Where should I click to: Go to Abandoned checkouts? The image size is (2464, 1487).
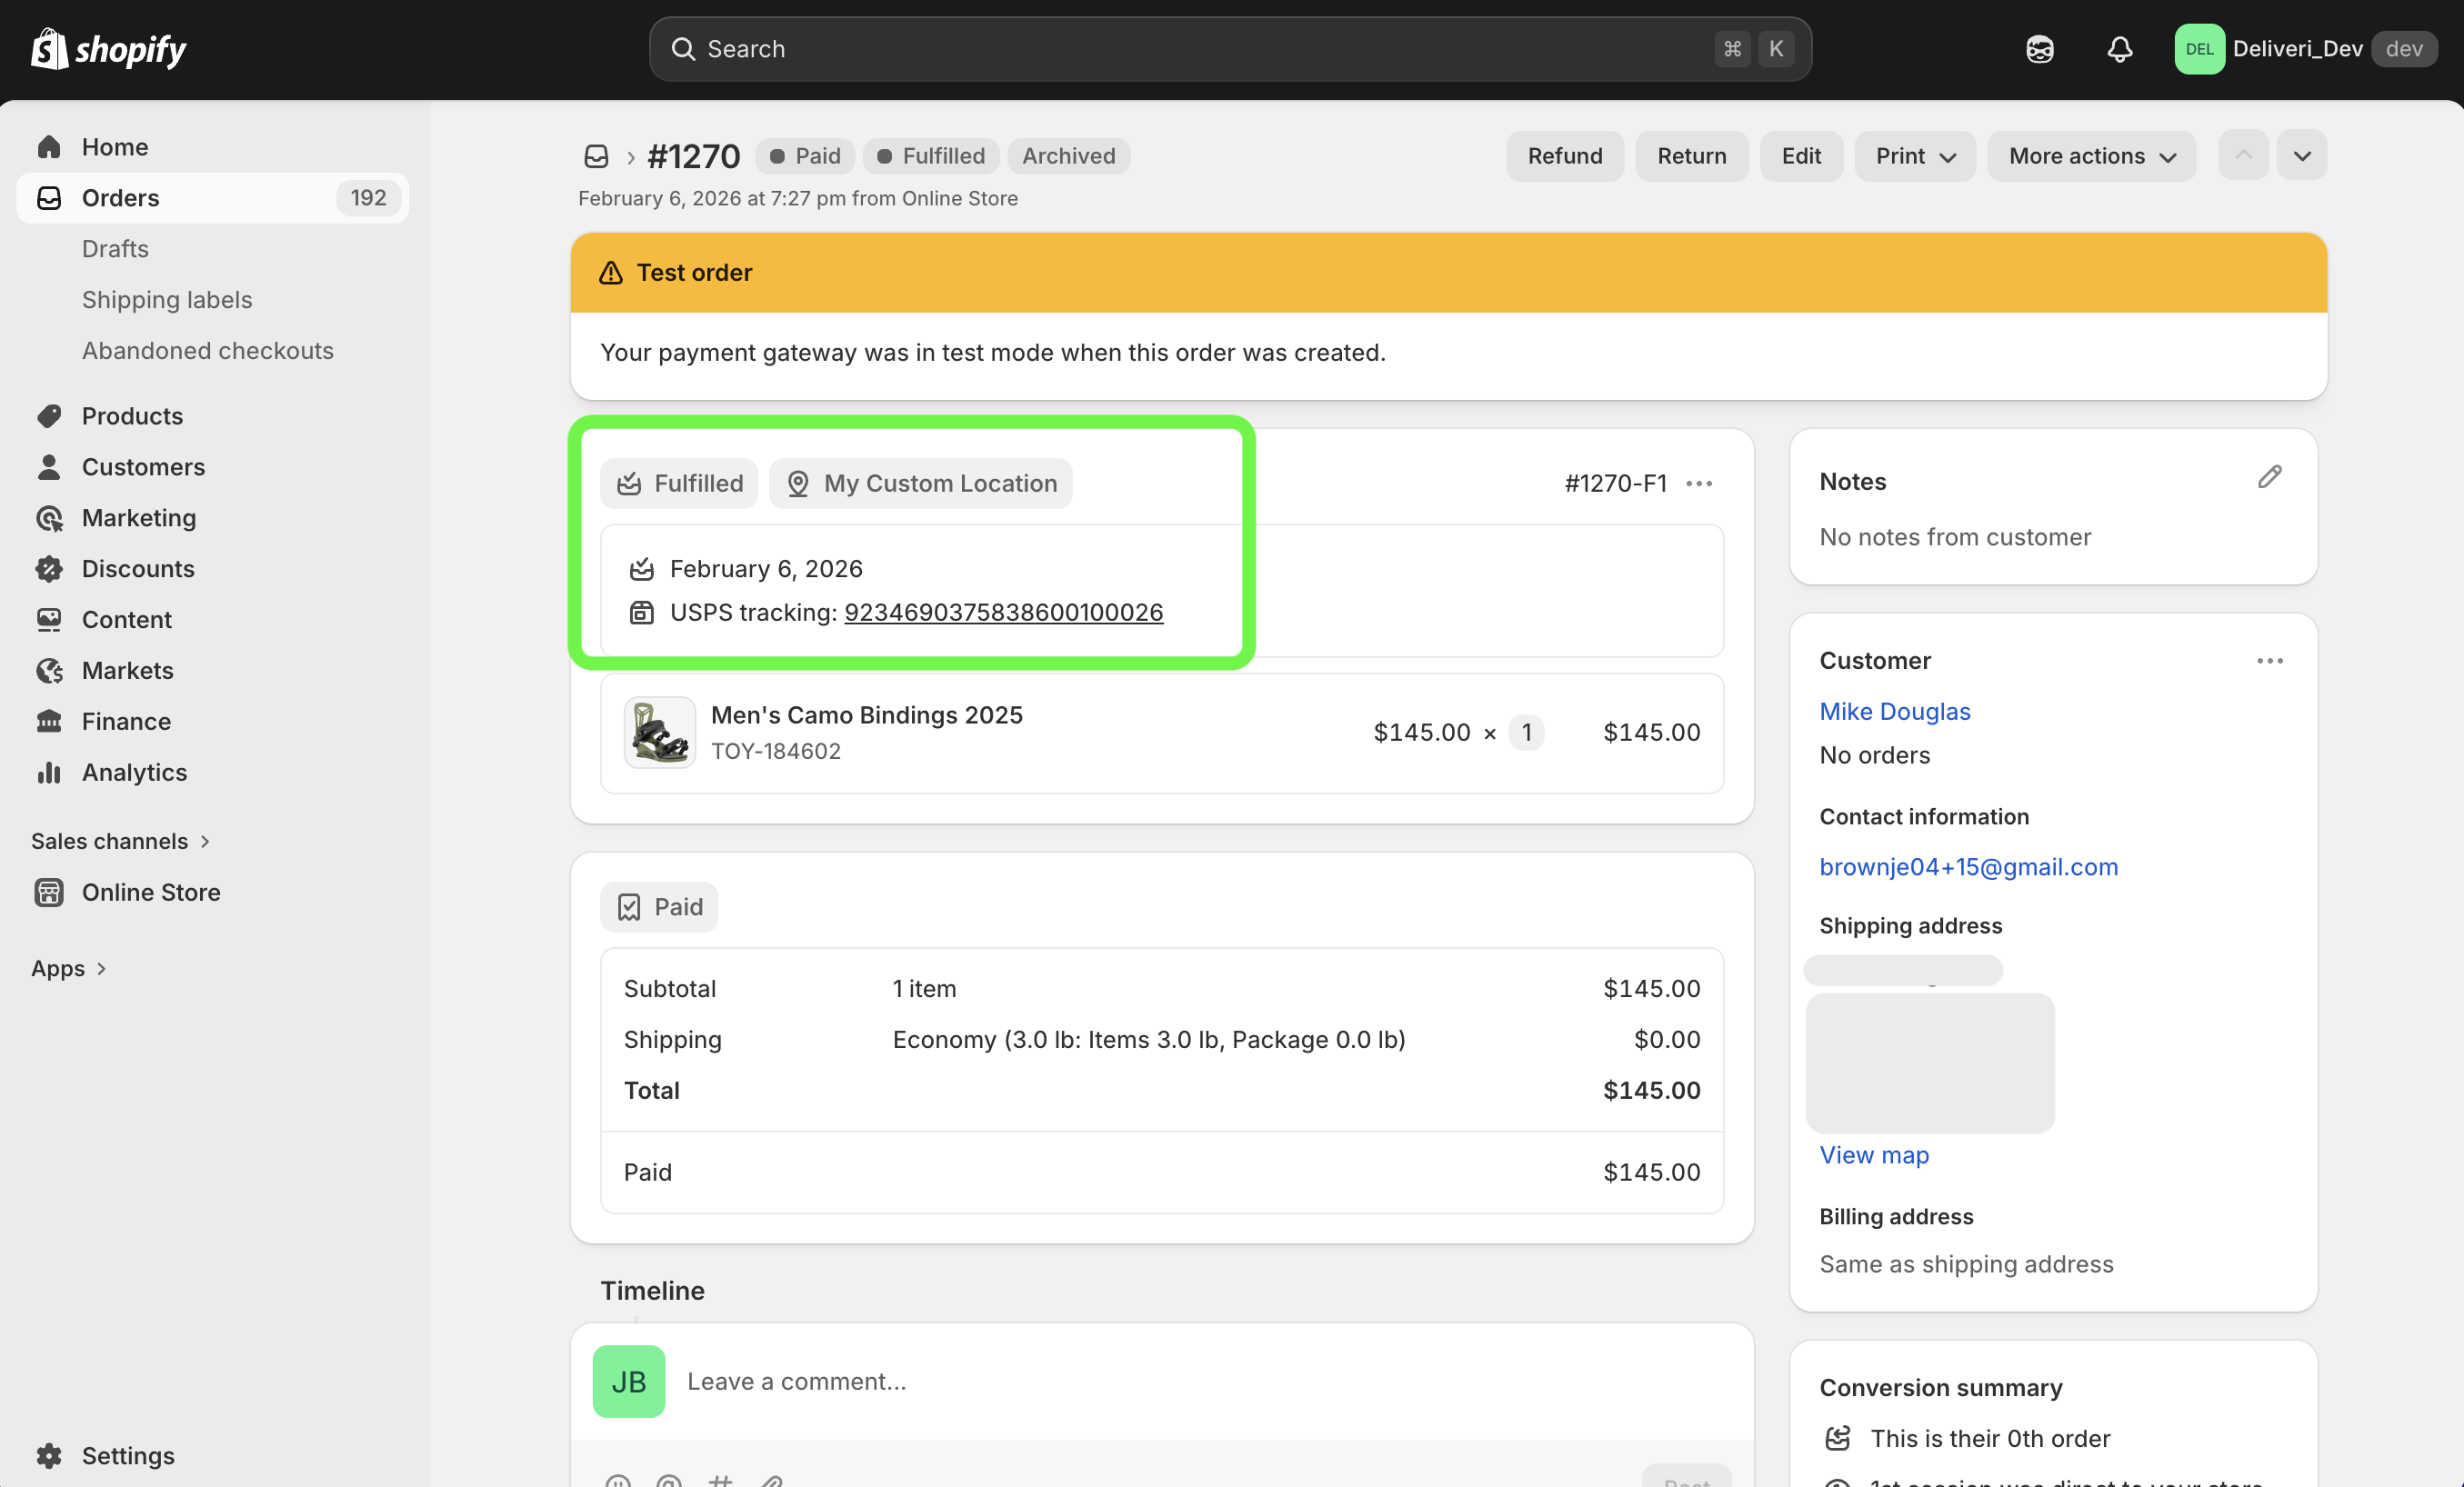(x=207, y=350)
